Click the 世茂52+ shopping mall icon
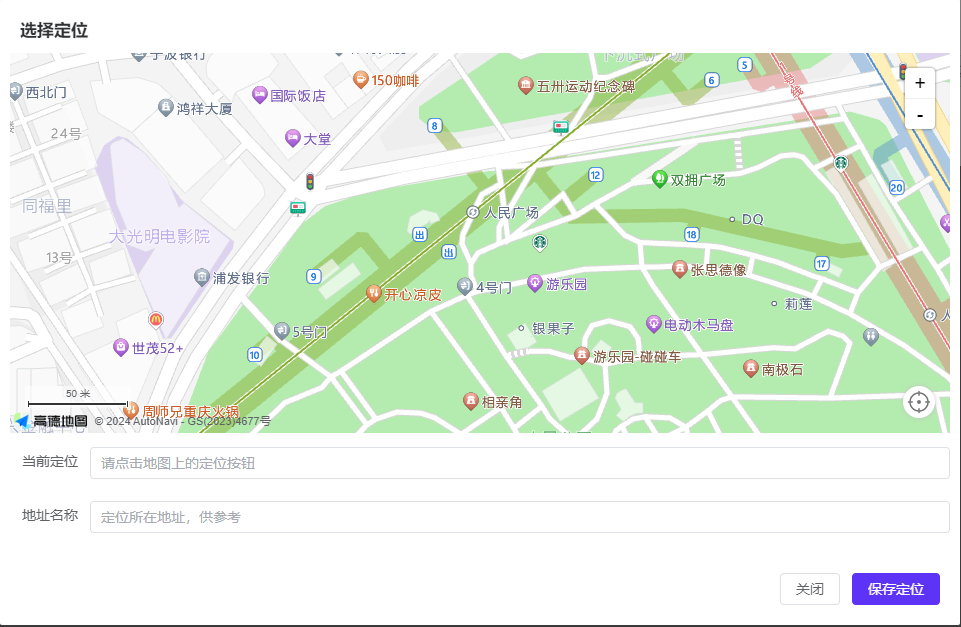The image size is (961, 627). click(121, 347)
